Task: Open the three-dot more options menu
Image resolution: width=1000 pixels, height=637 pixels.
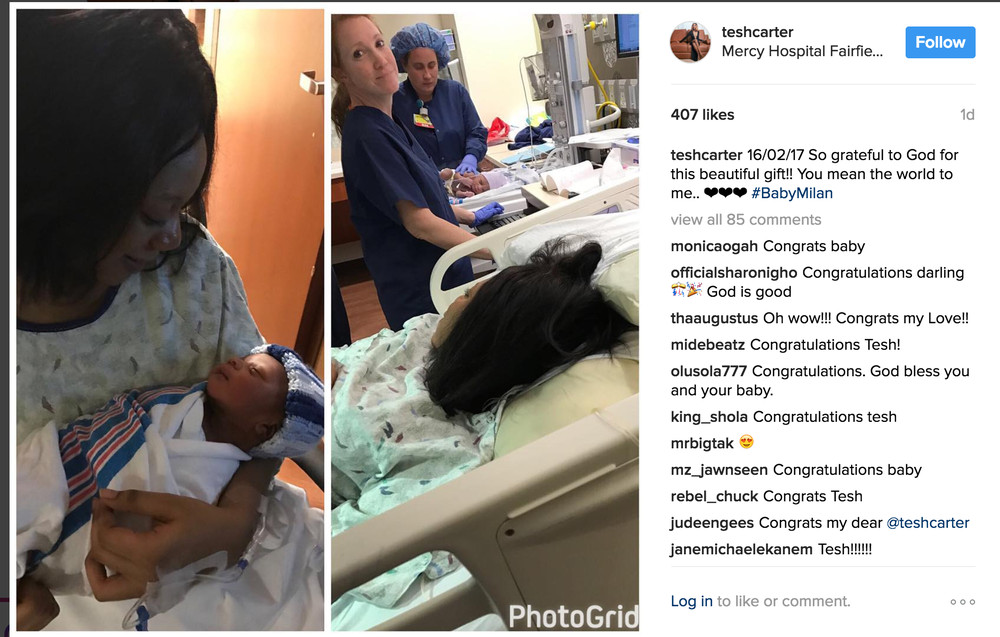Action: click(962, 602)
